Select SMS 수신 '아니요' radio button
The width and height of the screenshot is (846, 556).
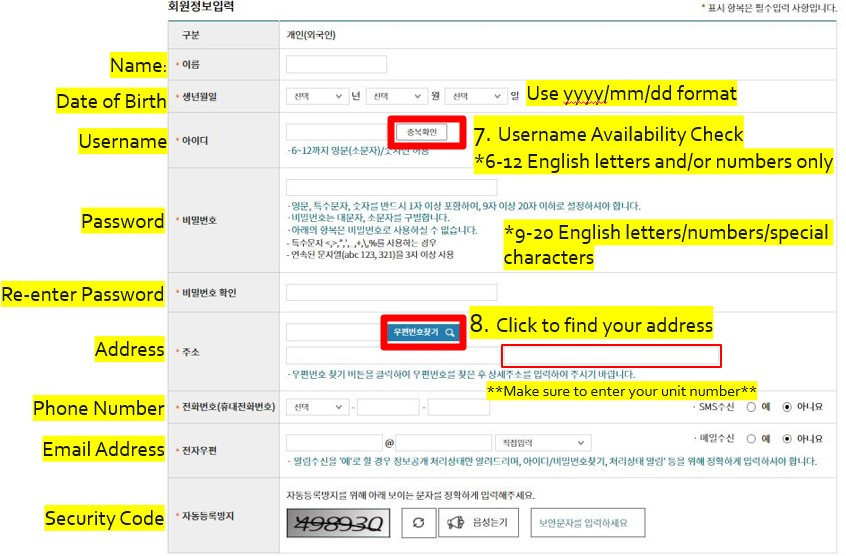(787, 407)
